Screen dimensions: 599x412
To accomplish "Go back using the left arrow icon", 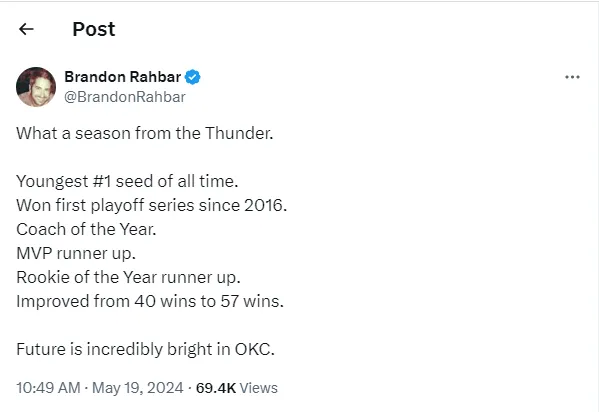I will 26,29.
